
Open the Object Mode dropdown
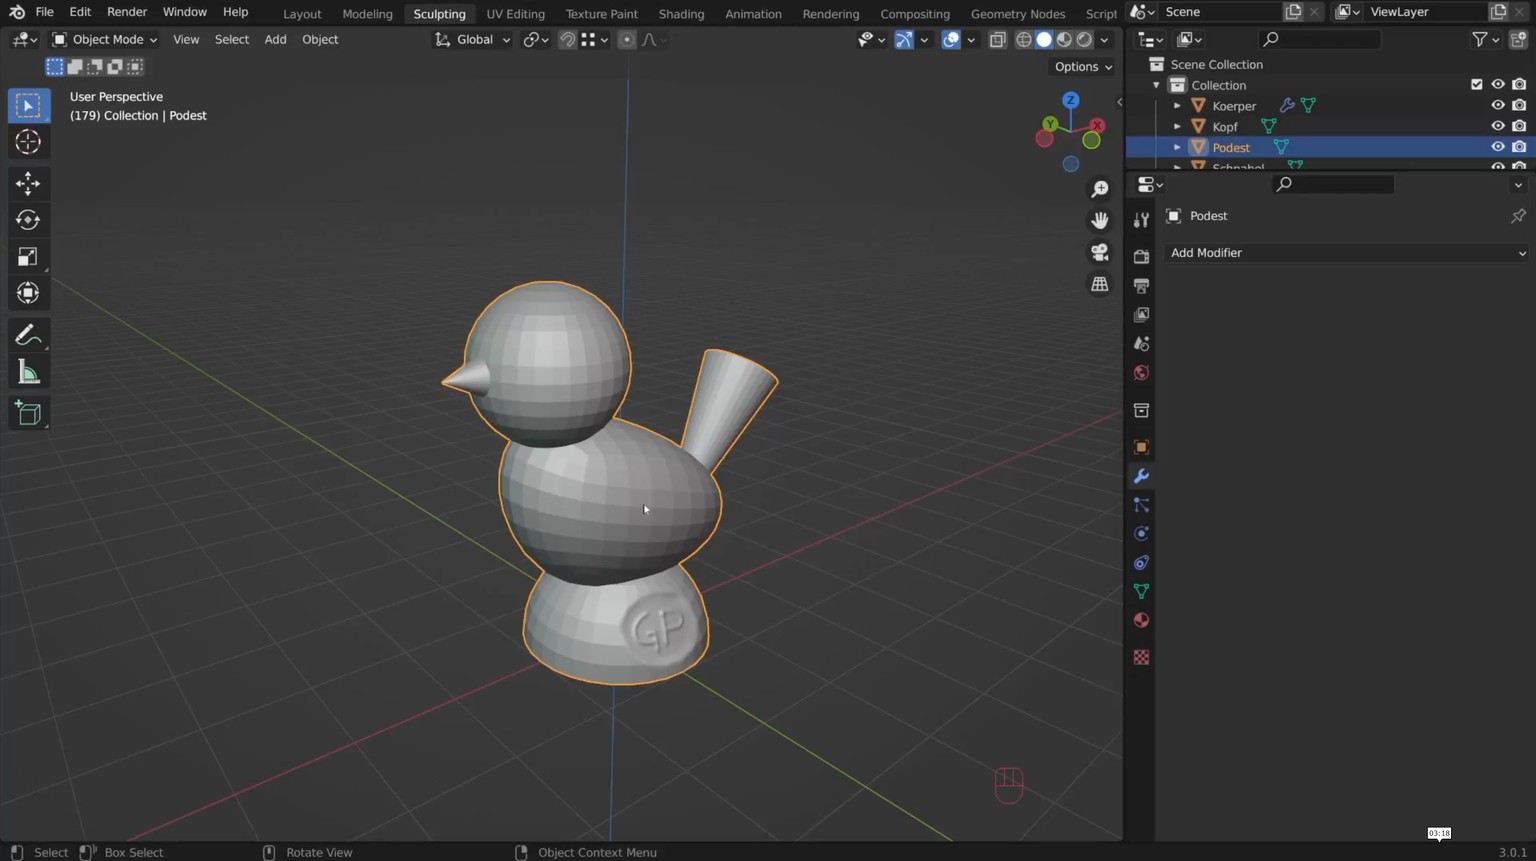pos(104,40)
